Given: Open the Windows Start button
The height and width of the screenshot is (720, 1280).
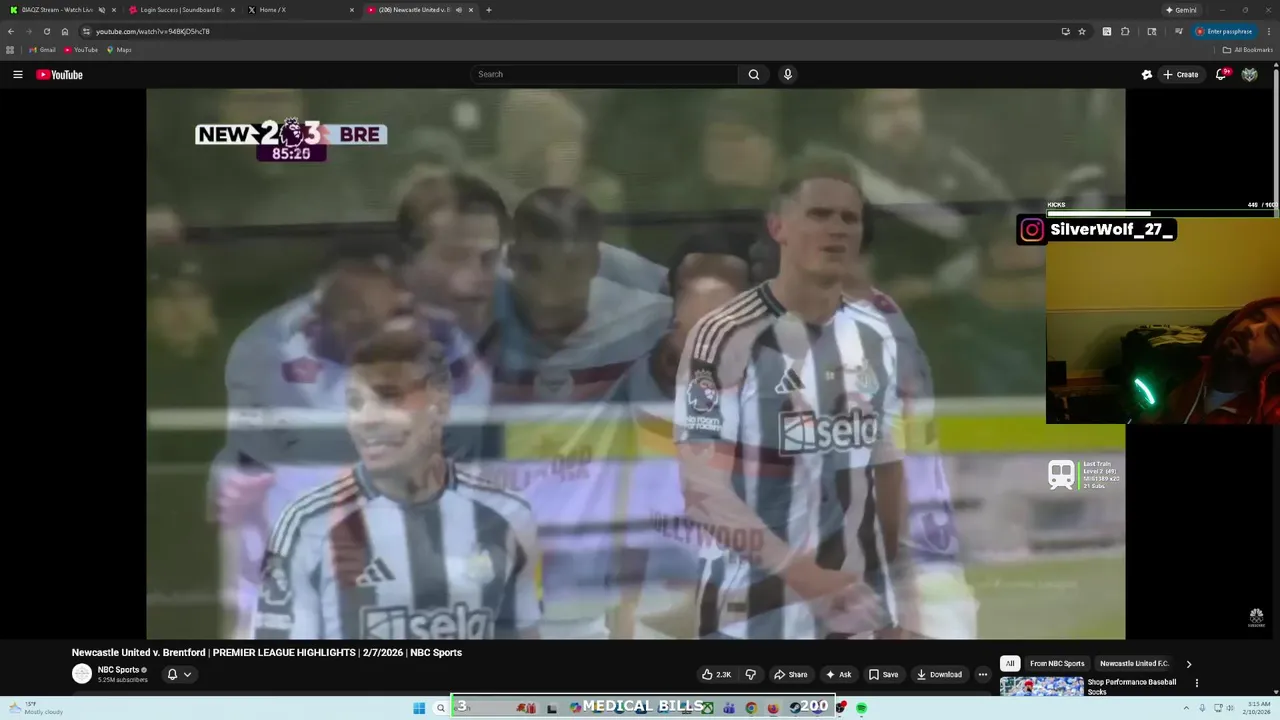Looking at the screenshot, I should [x=419, y=708].
